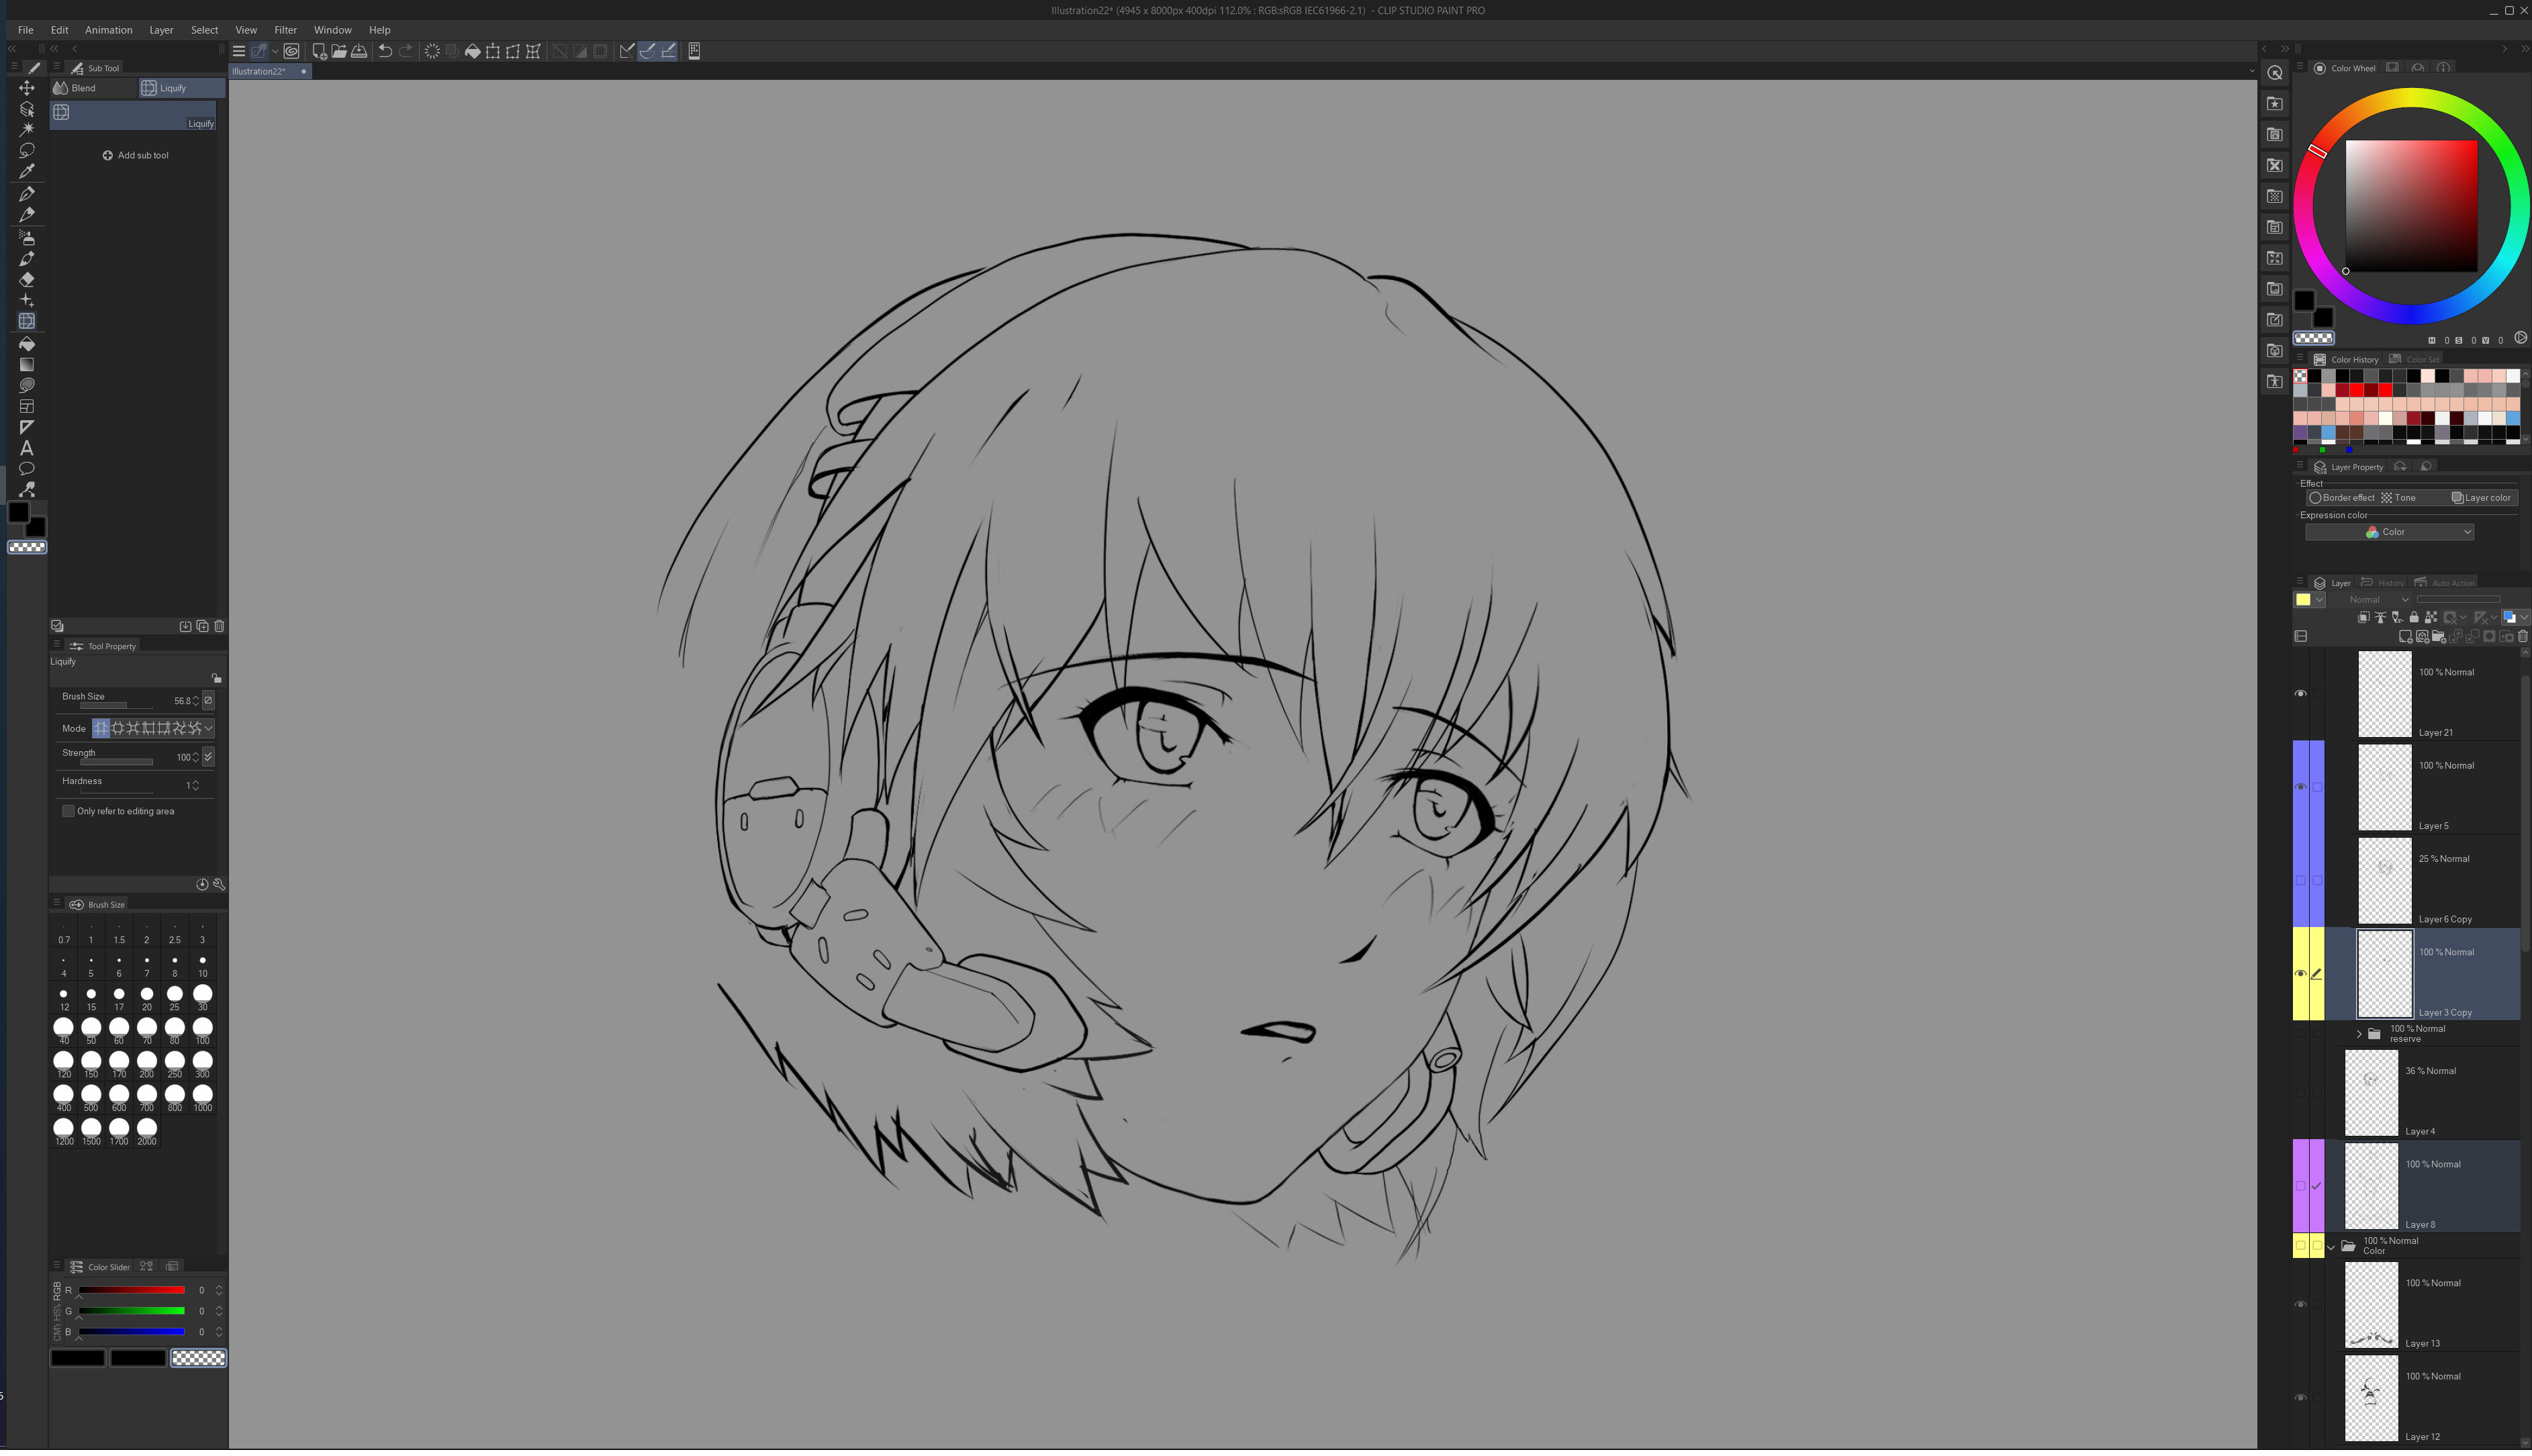Screen dimensions: 2532x1456
Task: Select the Auto select magic wand tool
Action: [x=27, y=129]
